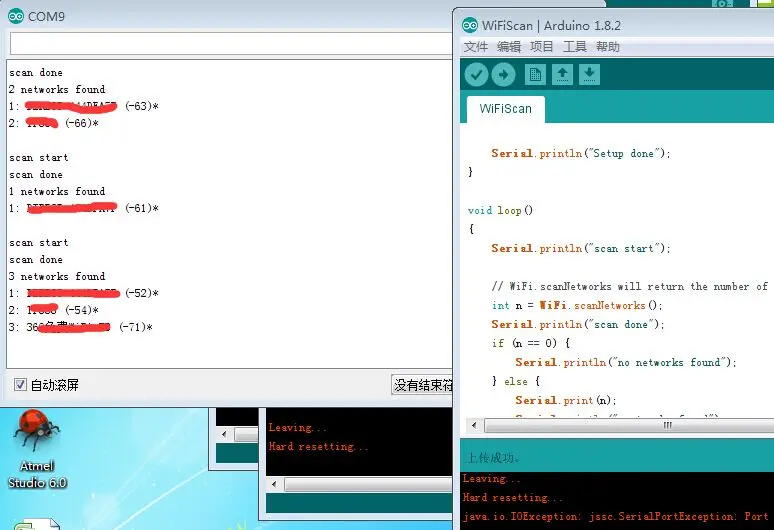
Task: Click the 'void loop()' line in the editor
Action: [500, 210]
